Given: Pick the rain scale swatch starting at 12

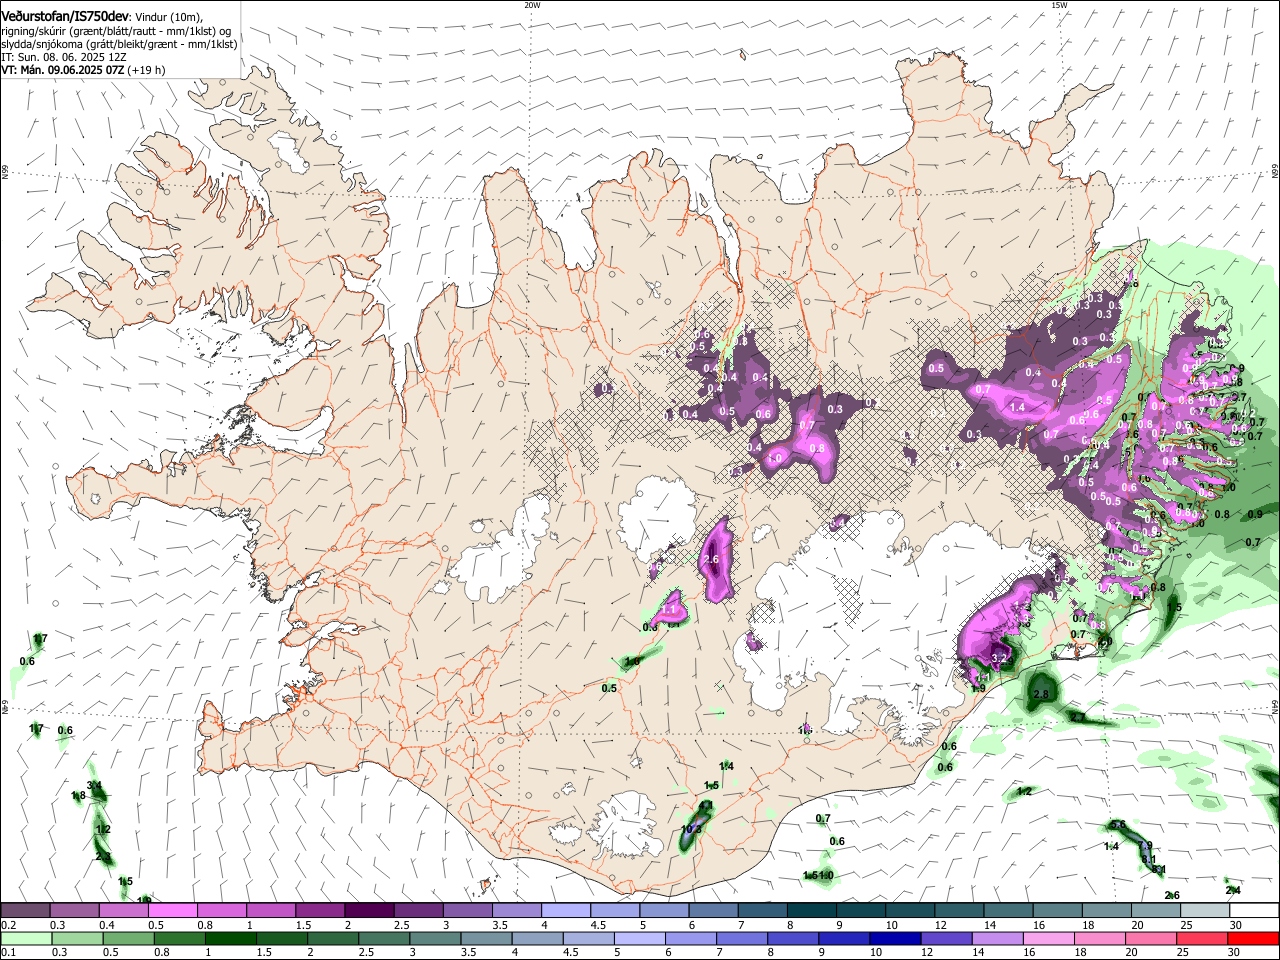Looking at the screenshot, I should click(946, 938).
